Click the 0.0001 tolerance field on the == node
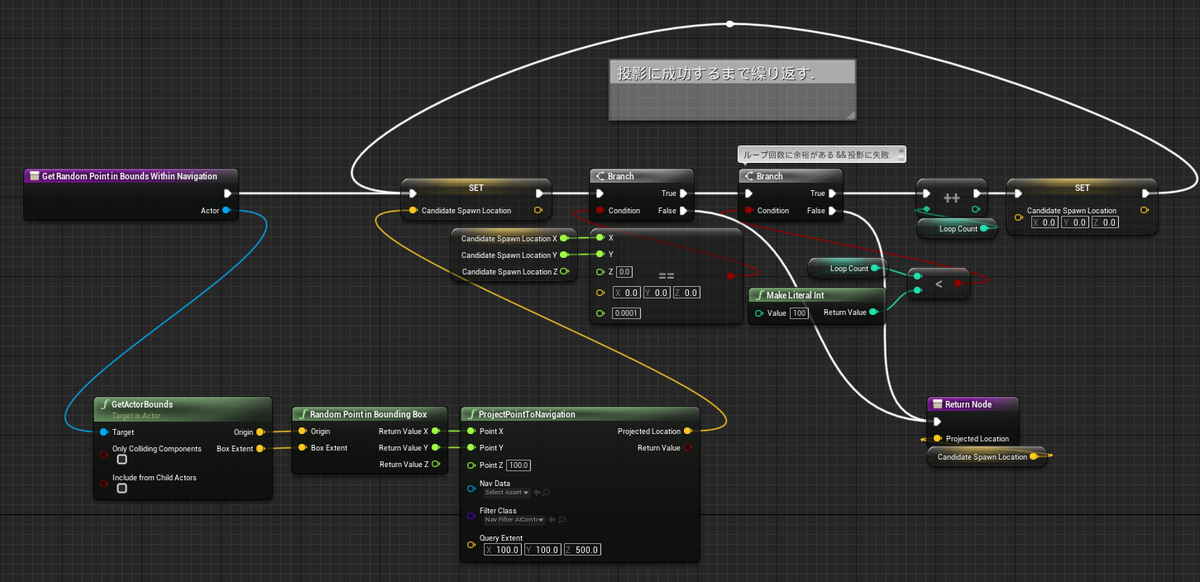This screenshot has height=582, width=1200. (626, 314)
